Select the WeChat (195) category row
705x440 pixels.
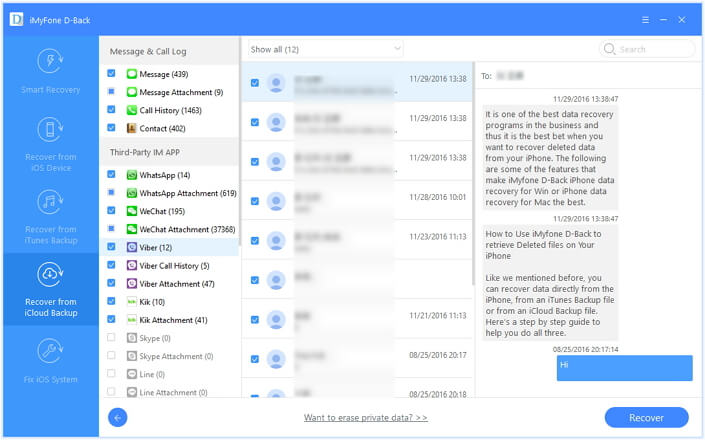tap(169, 211)
